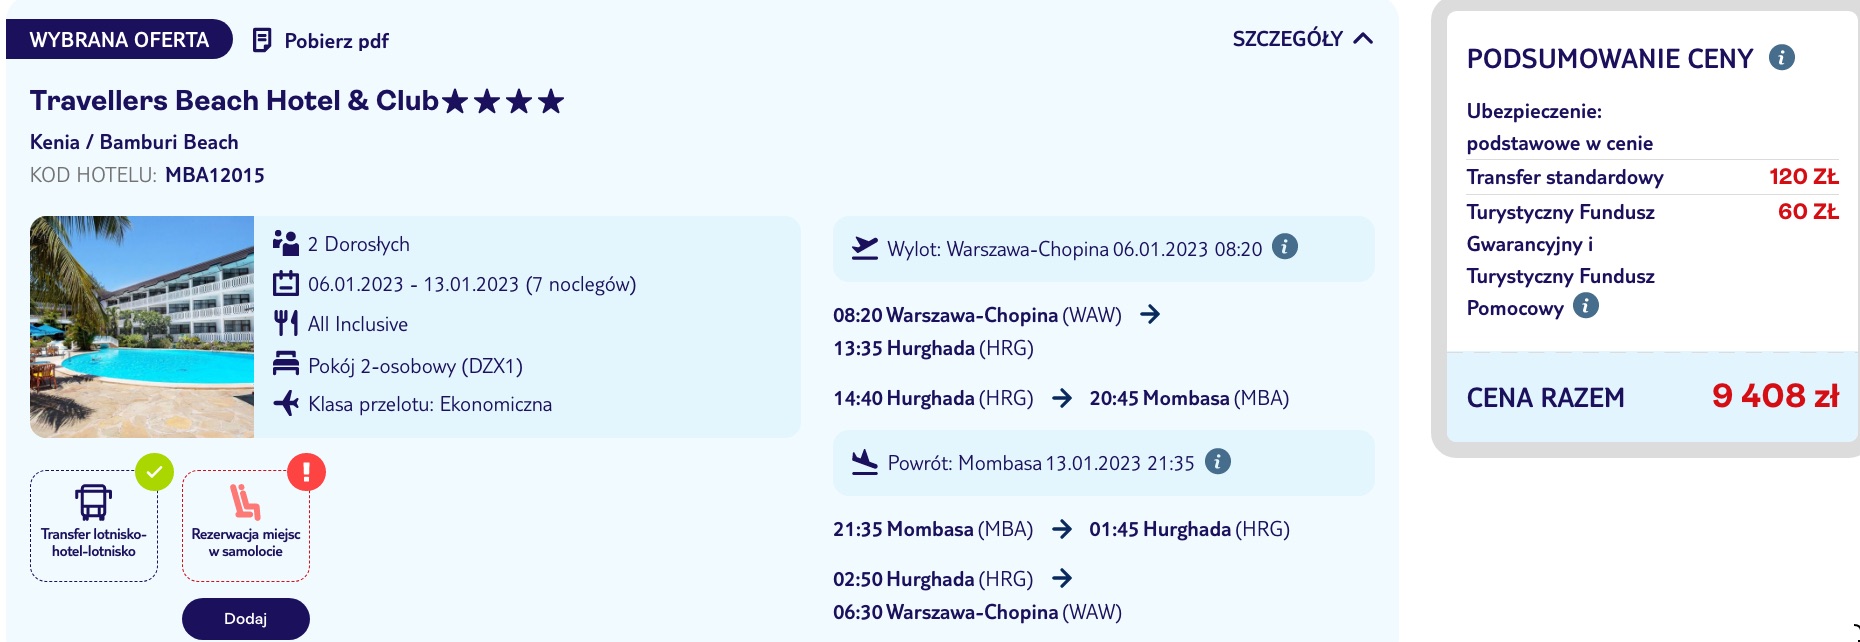Click the Travellers Beach Hotel & Club title
The width and height of the screenshot is (1860, 642).
point(234,101)
